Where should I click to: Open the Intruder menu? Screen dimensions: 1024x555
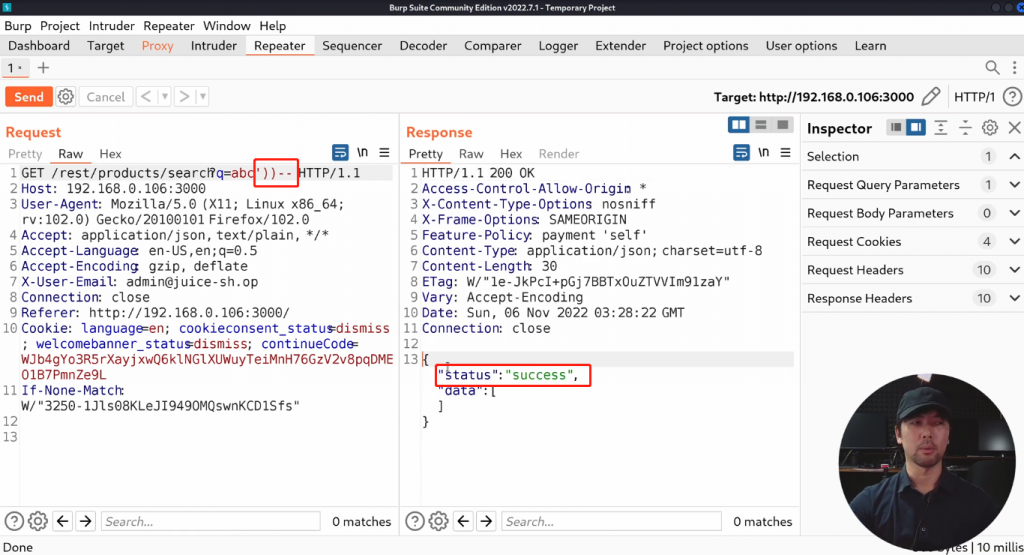click(x=112, y=26)
